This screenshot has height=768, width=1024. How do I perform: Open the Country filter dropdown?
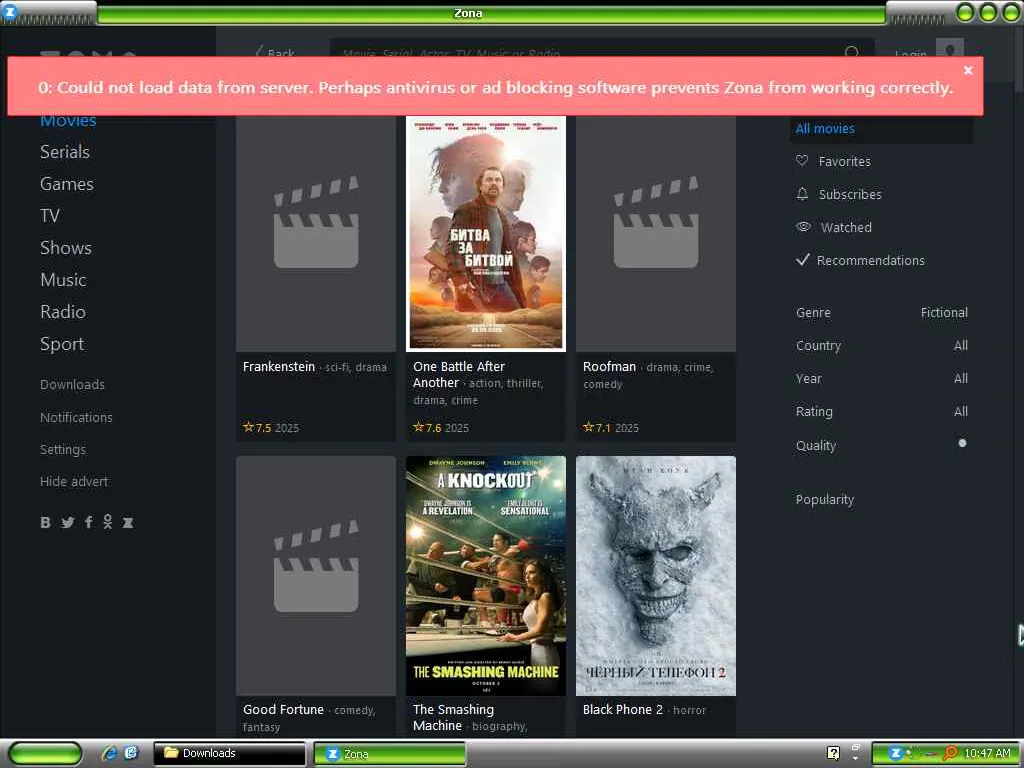tap(882, 345)
